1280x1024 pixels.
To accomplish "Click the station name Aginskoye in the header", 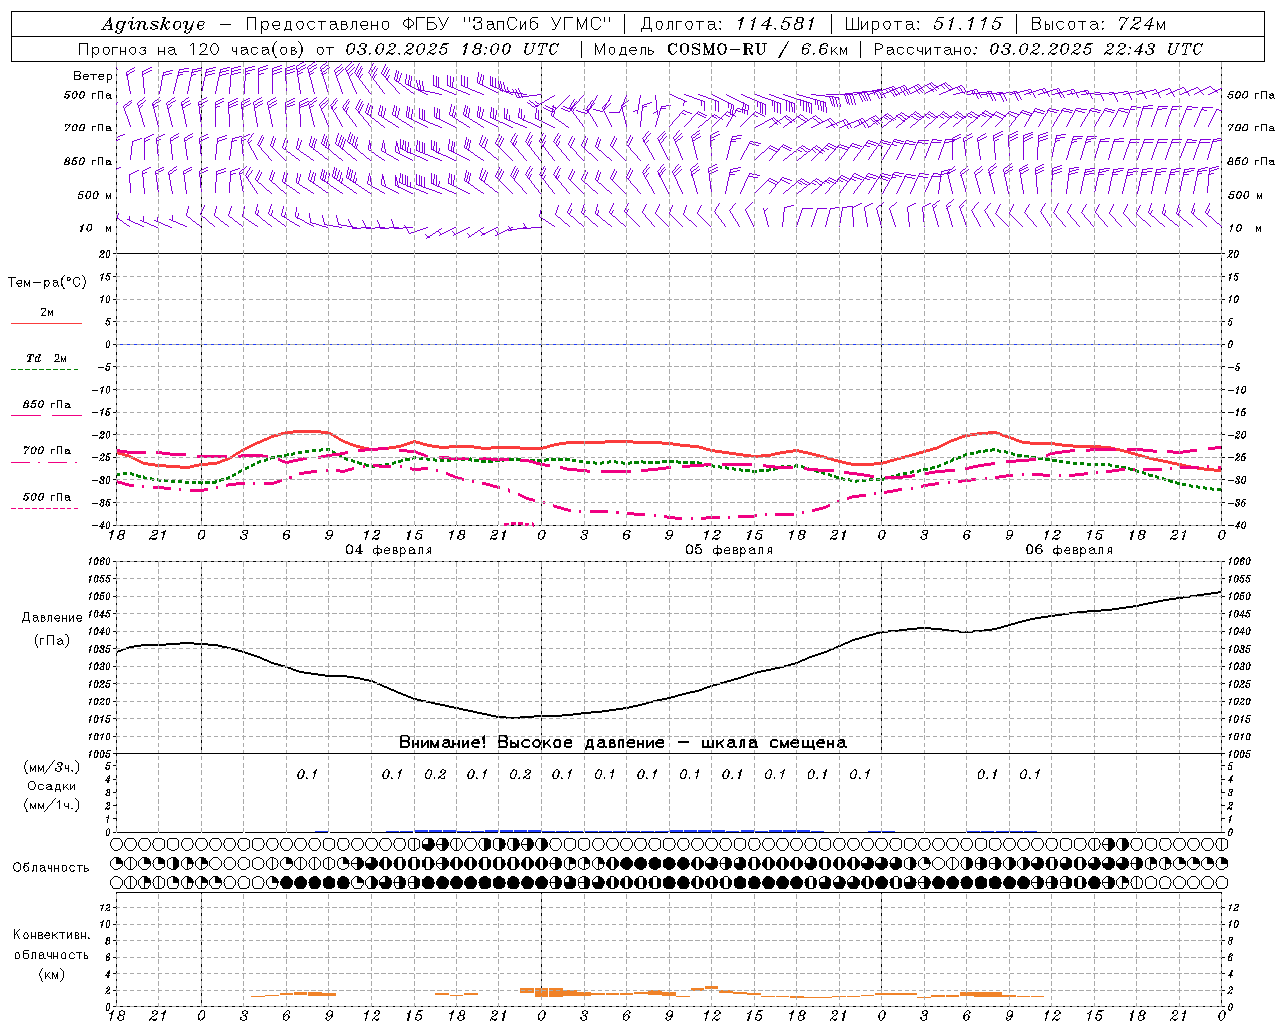I will tap(155, 24).
